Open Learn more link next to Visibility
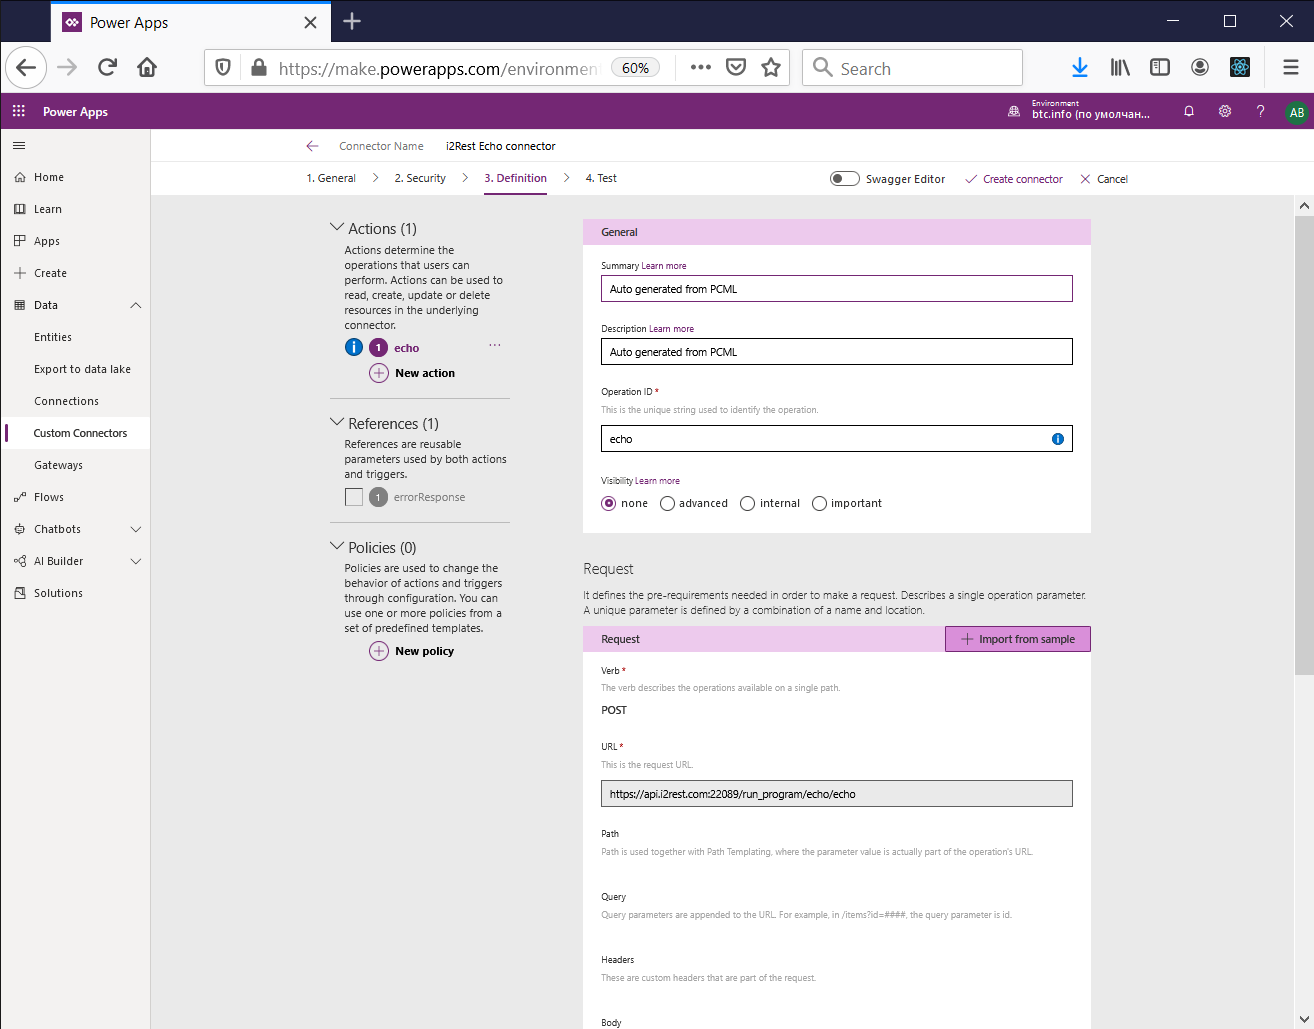The image size is (1314, 1029). [657, 481]
